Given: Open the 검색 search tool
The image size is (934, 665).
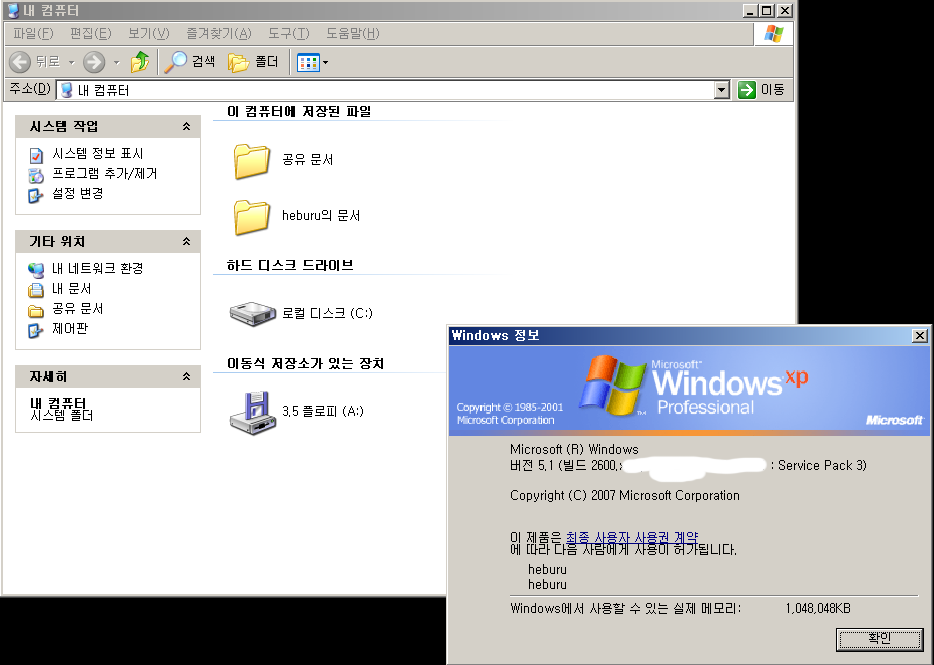Looking at the screenshot, I should (189, 62).
